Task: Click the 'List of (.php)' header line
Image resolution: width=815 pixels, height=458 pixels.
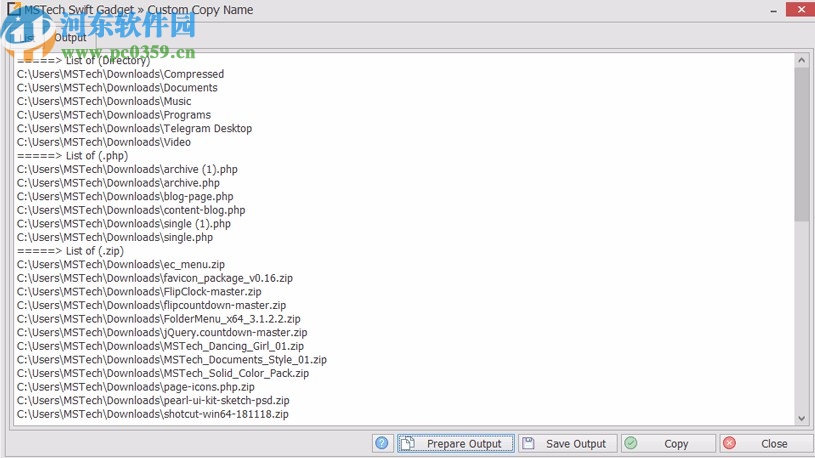Action: click(72, 155)
